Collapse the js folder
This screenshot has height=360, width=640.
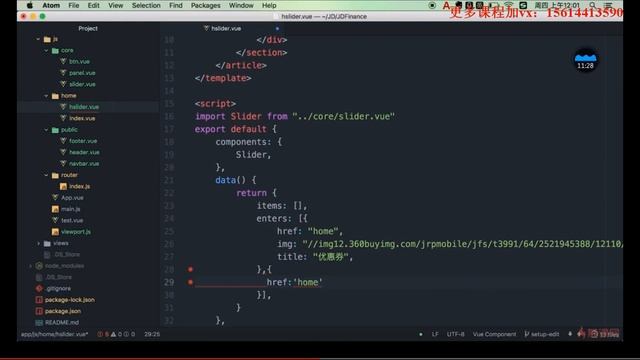click(x=38, y=39)
